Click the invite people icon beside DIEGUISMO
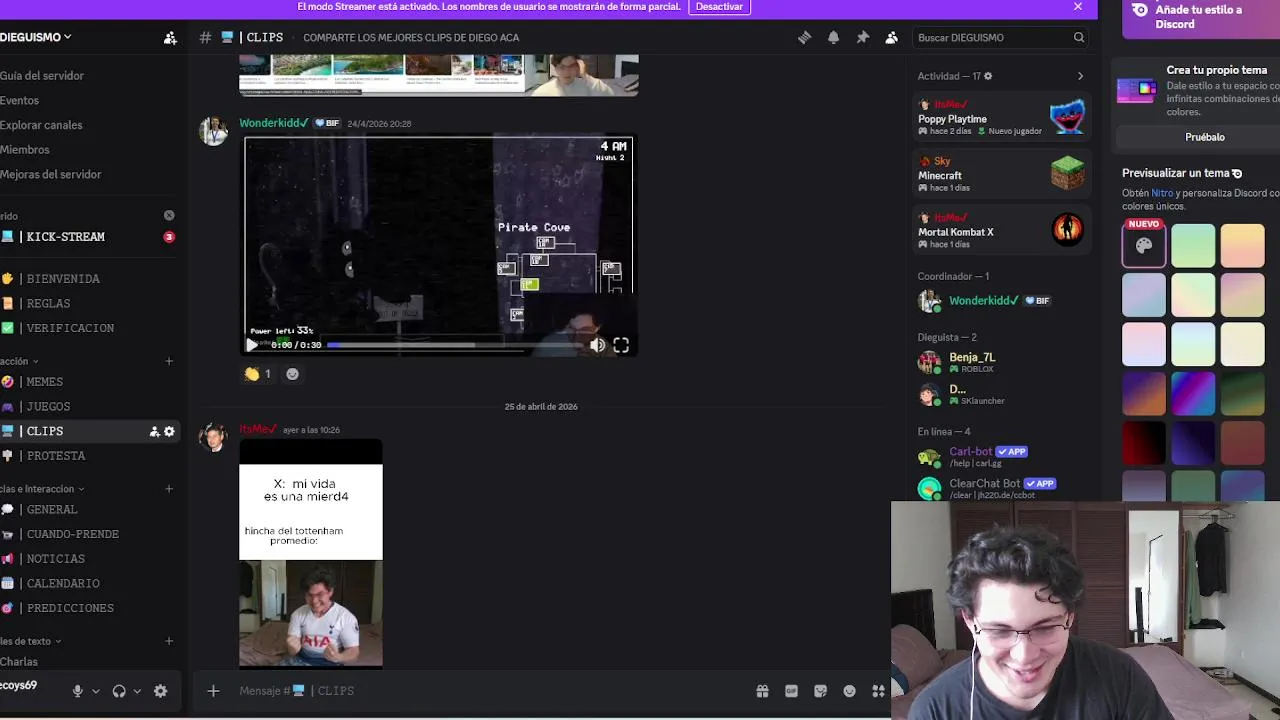 170,37
